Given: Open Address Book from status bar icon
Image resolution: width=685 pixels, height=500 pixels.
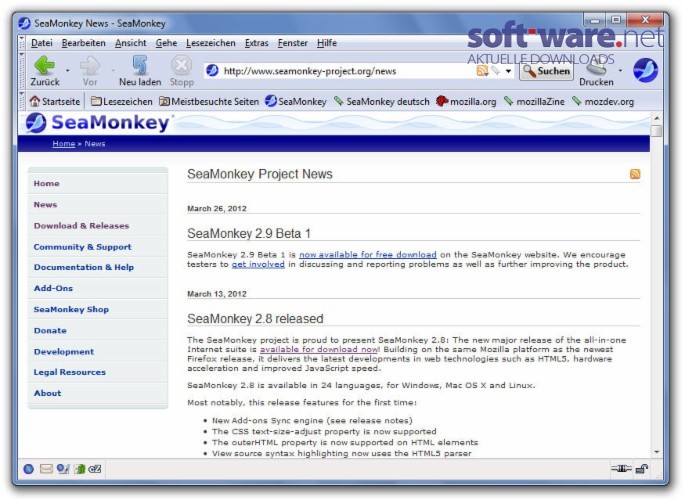Looking at the screenshot, I should (x=80, y=469).
